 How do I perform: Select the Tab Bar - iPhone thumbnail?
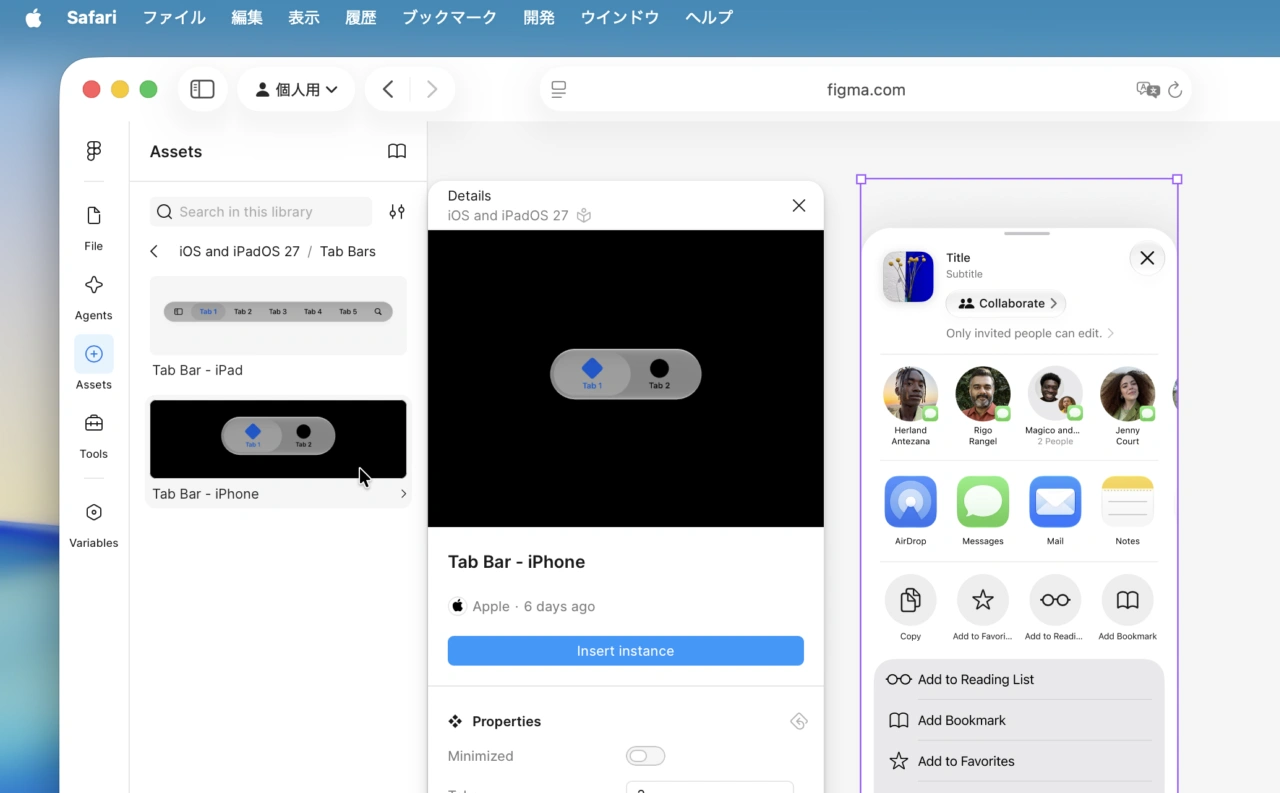pos(278,439)
